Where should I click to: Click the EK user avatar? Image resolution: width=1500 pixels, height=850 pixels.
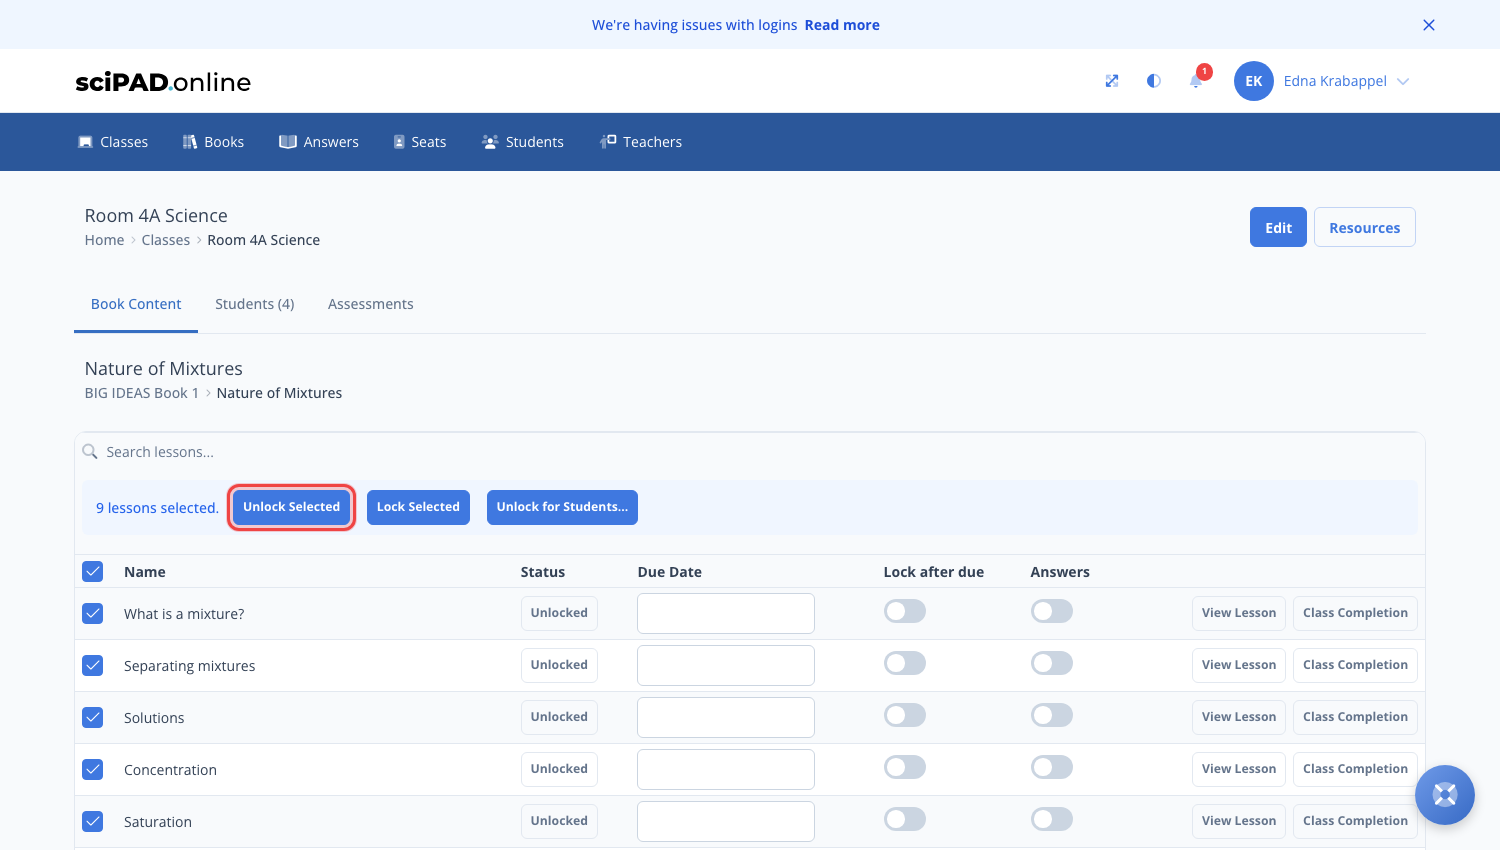coord(1253,81)
